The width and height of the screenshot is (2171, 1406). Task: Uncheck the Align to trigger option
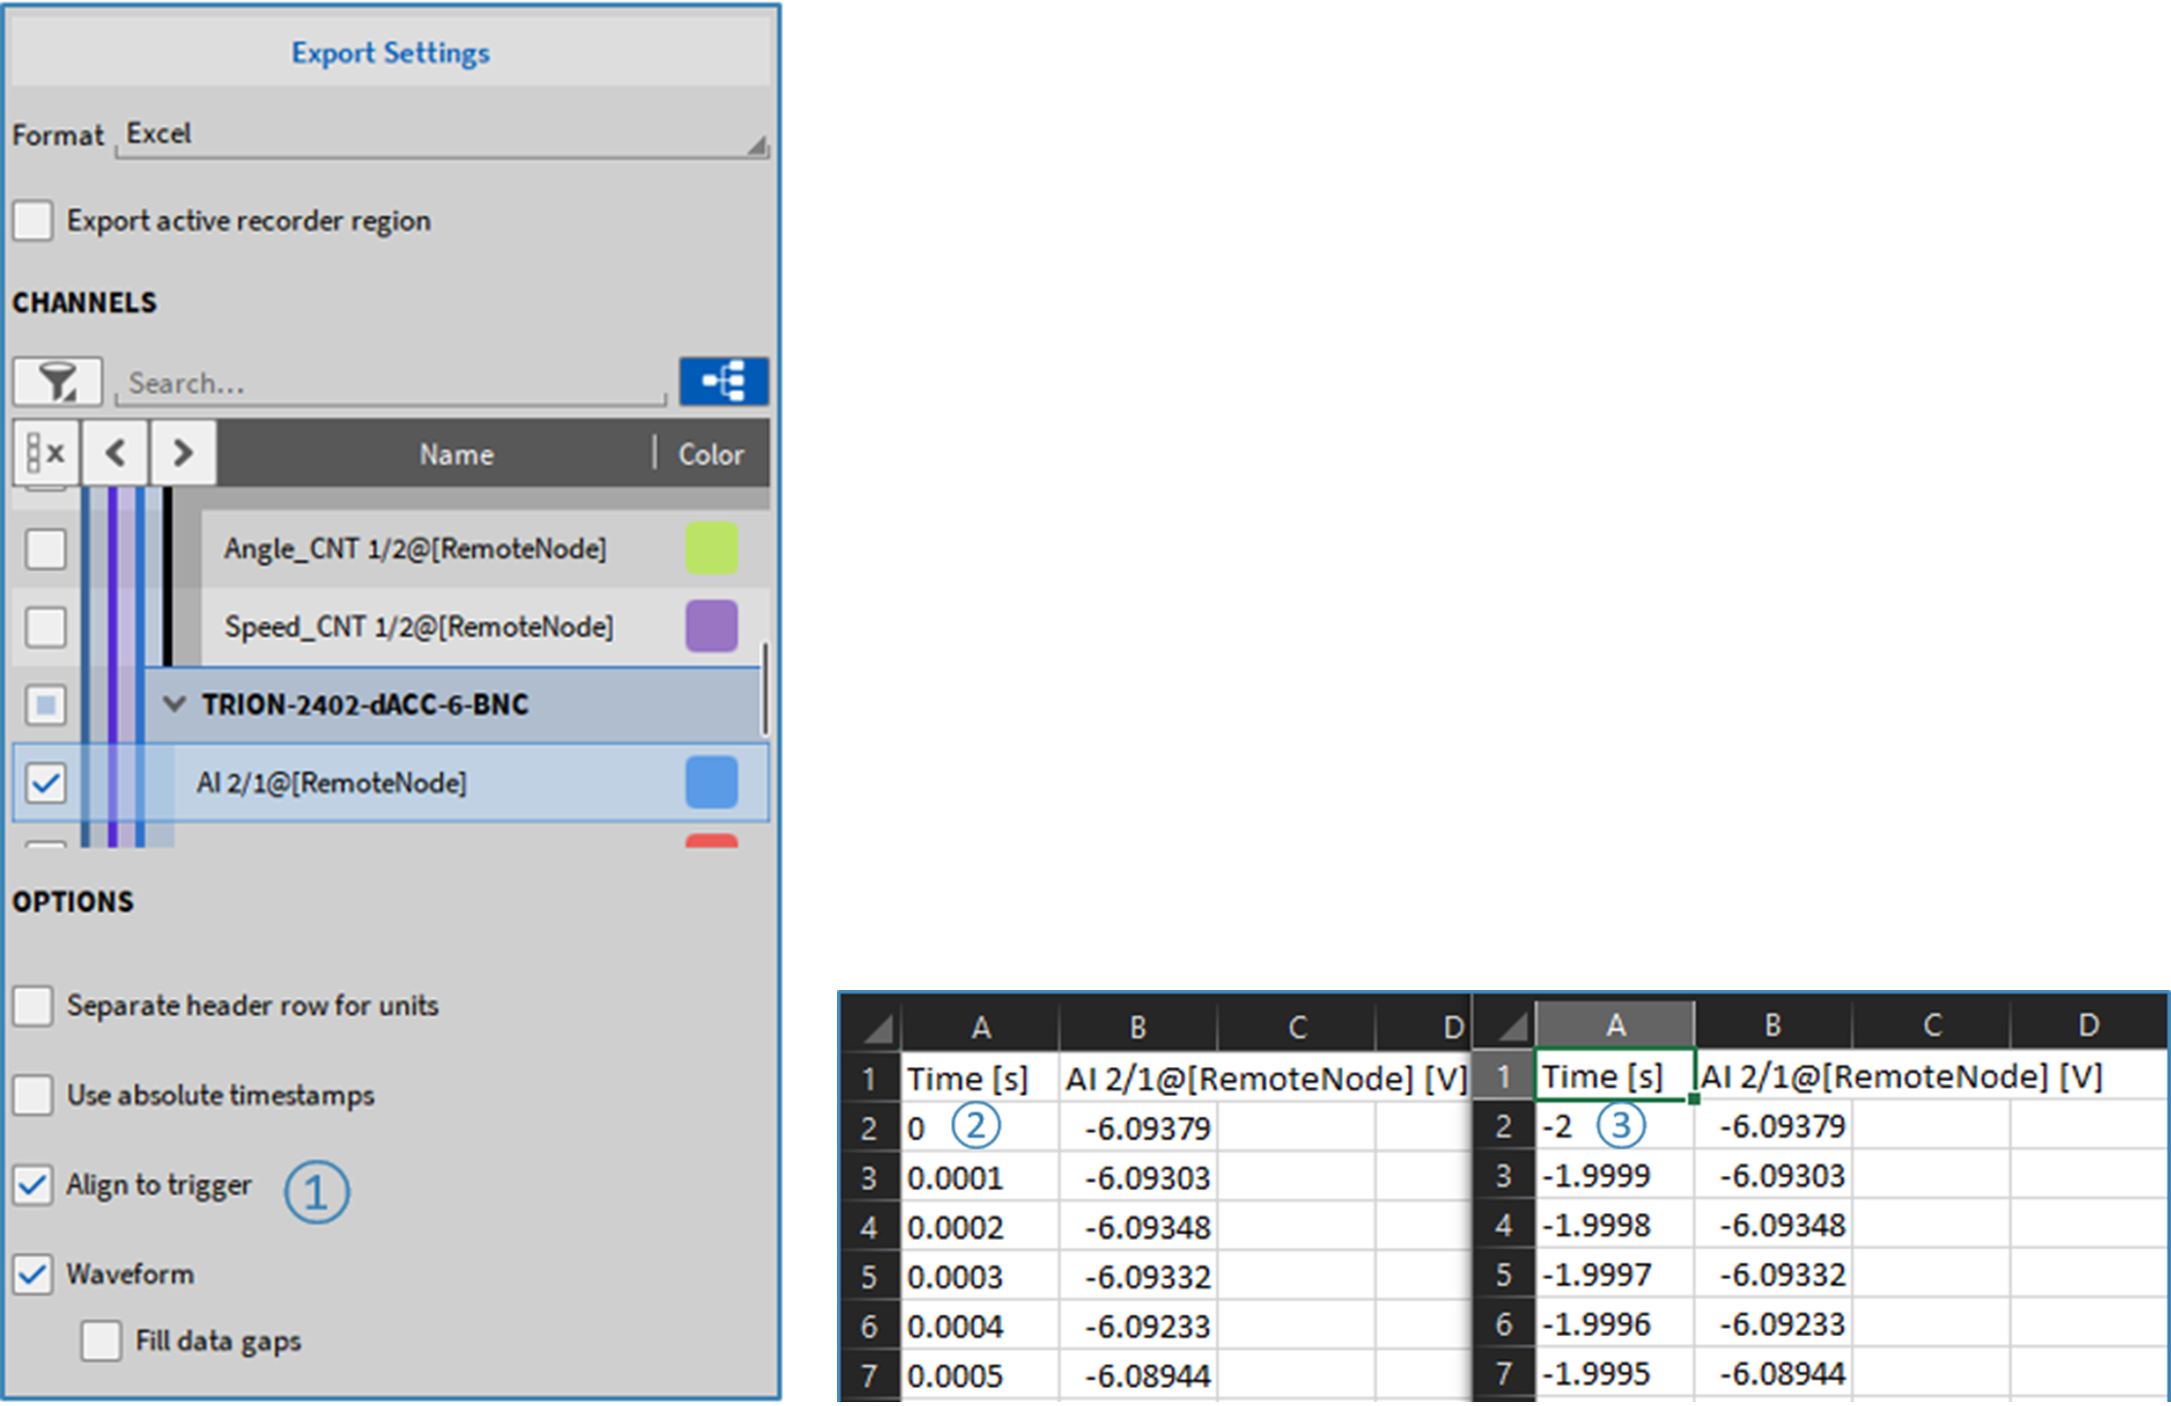click(33, 1185)
